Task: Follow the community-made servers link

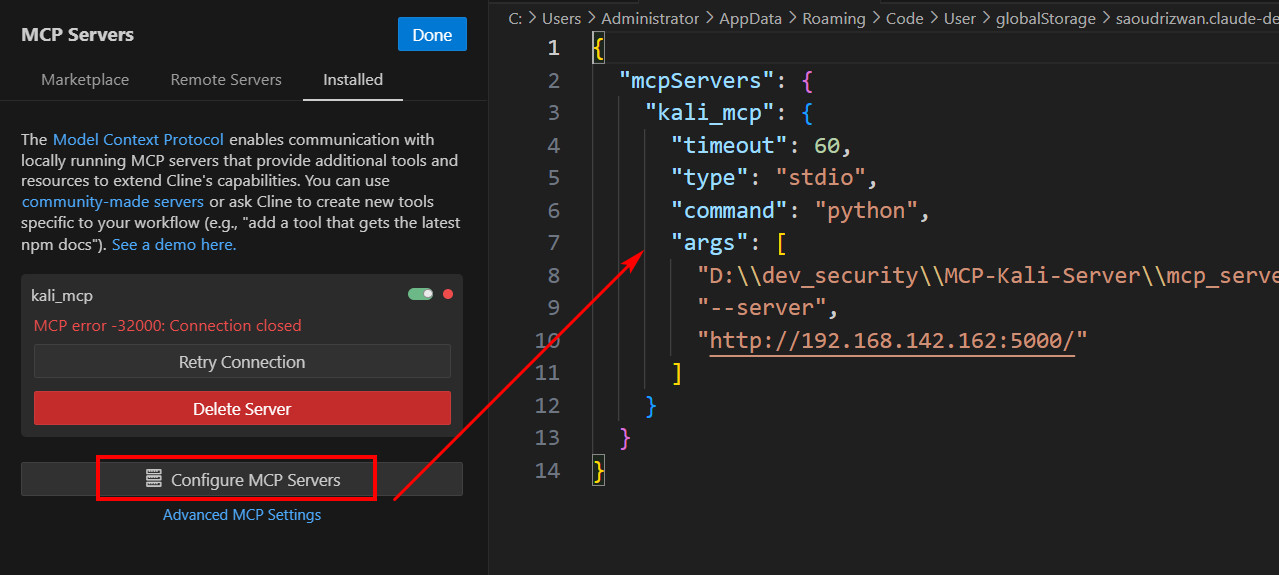Action: point(112,202)
